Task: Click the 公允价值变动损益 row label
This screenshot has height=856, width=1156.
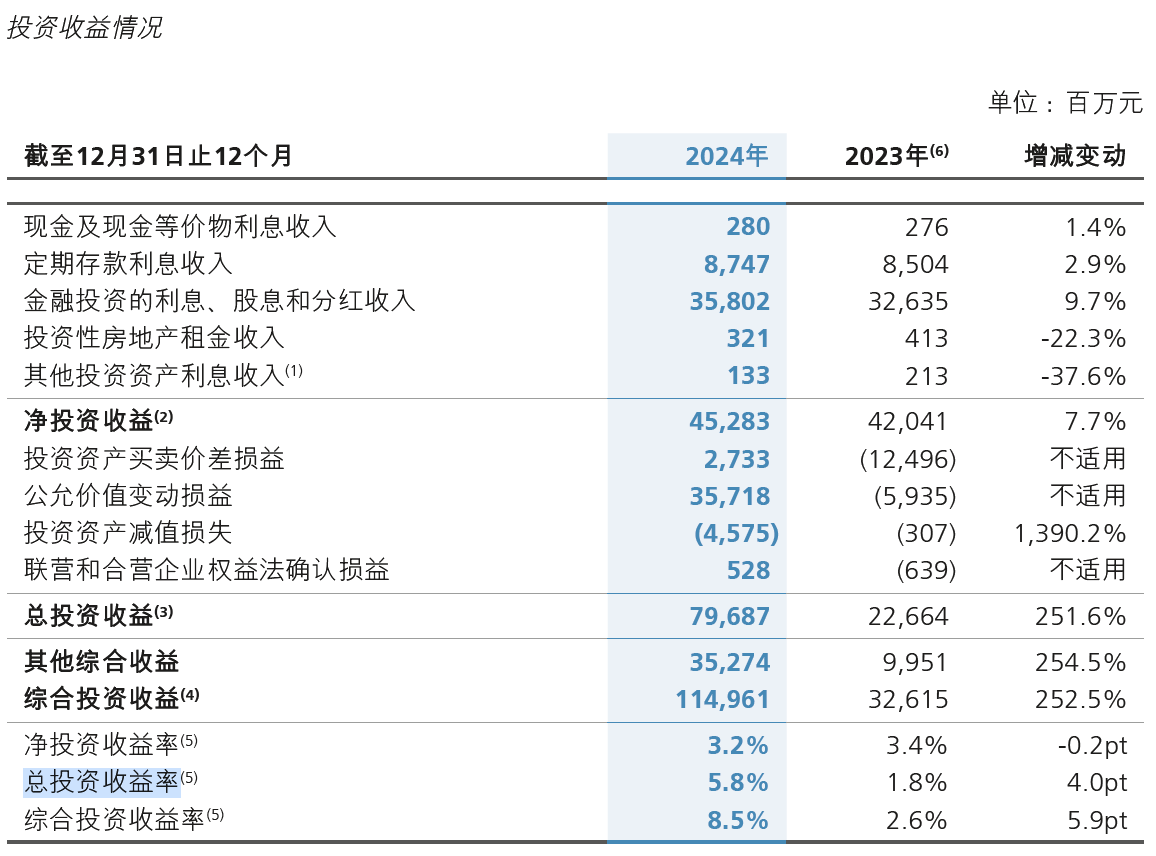Action: (x=128, y=495)
